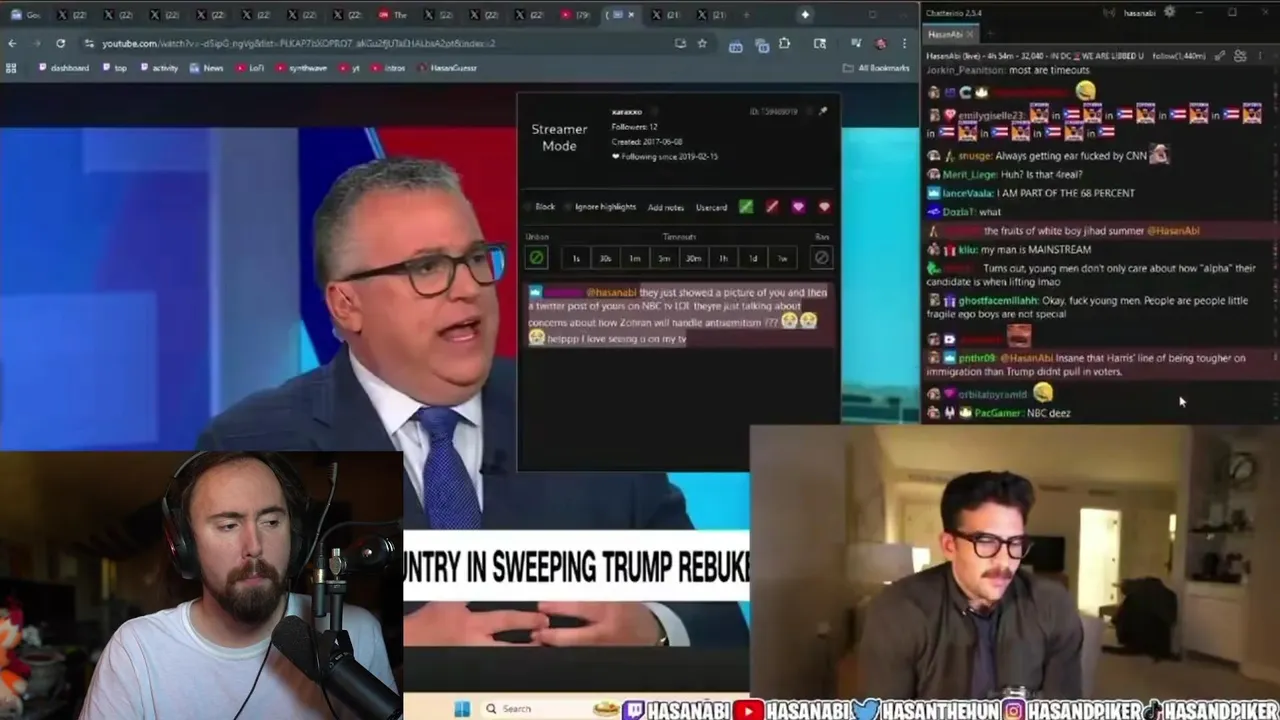Select the 1h timeout button
The width and height of the screenshot is (1280, 720).
click(723, 258)
